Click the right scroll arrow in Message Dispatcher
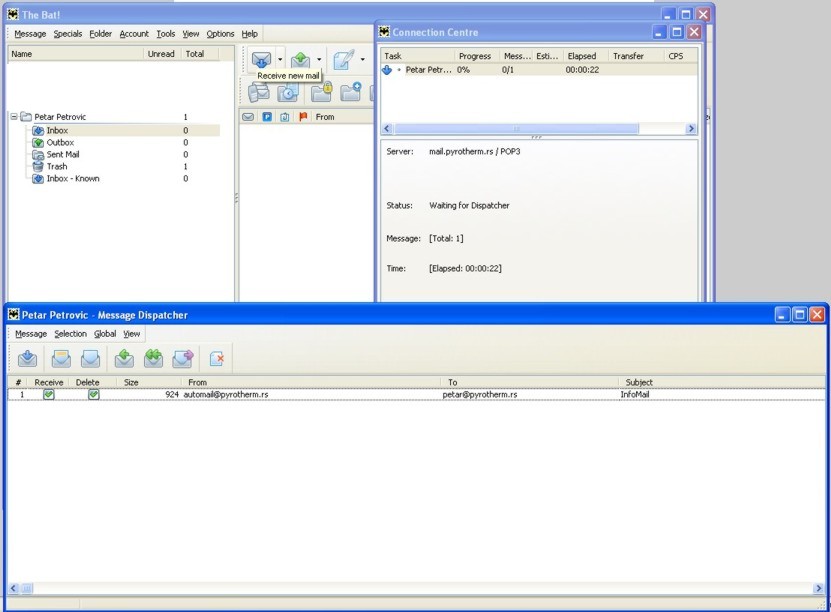The height and width of the screenshot is (612, 831). point(819,588)
